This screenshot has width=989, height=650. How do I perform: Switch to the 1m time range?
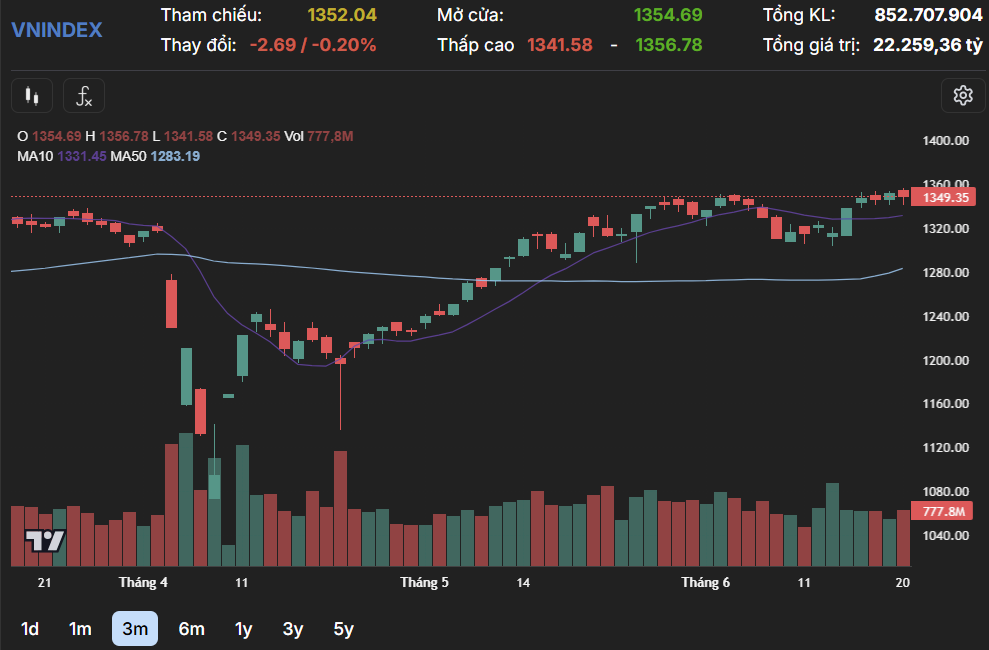pos(80,629)
